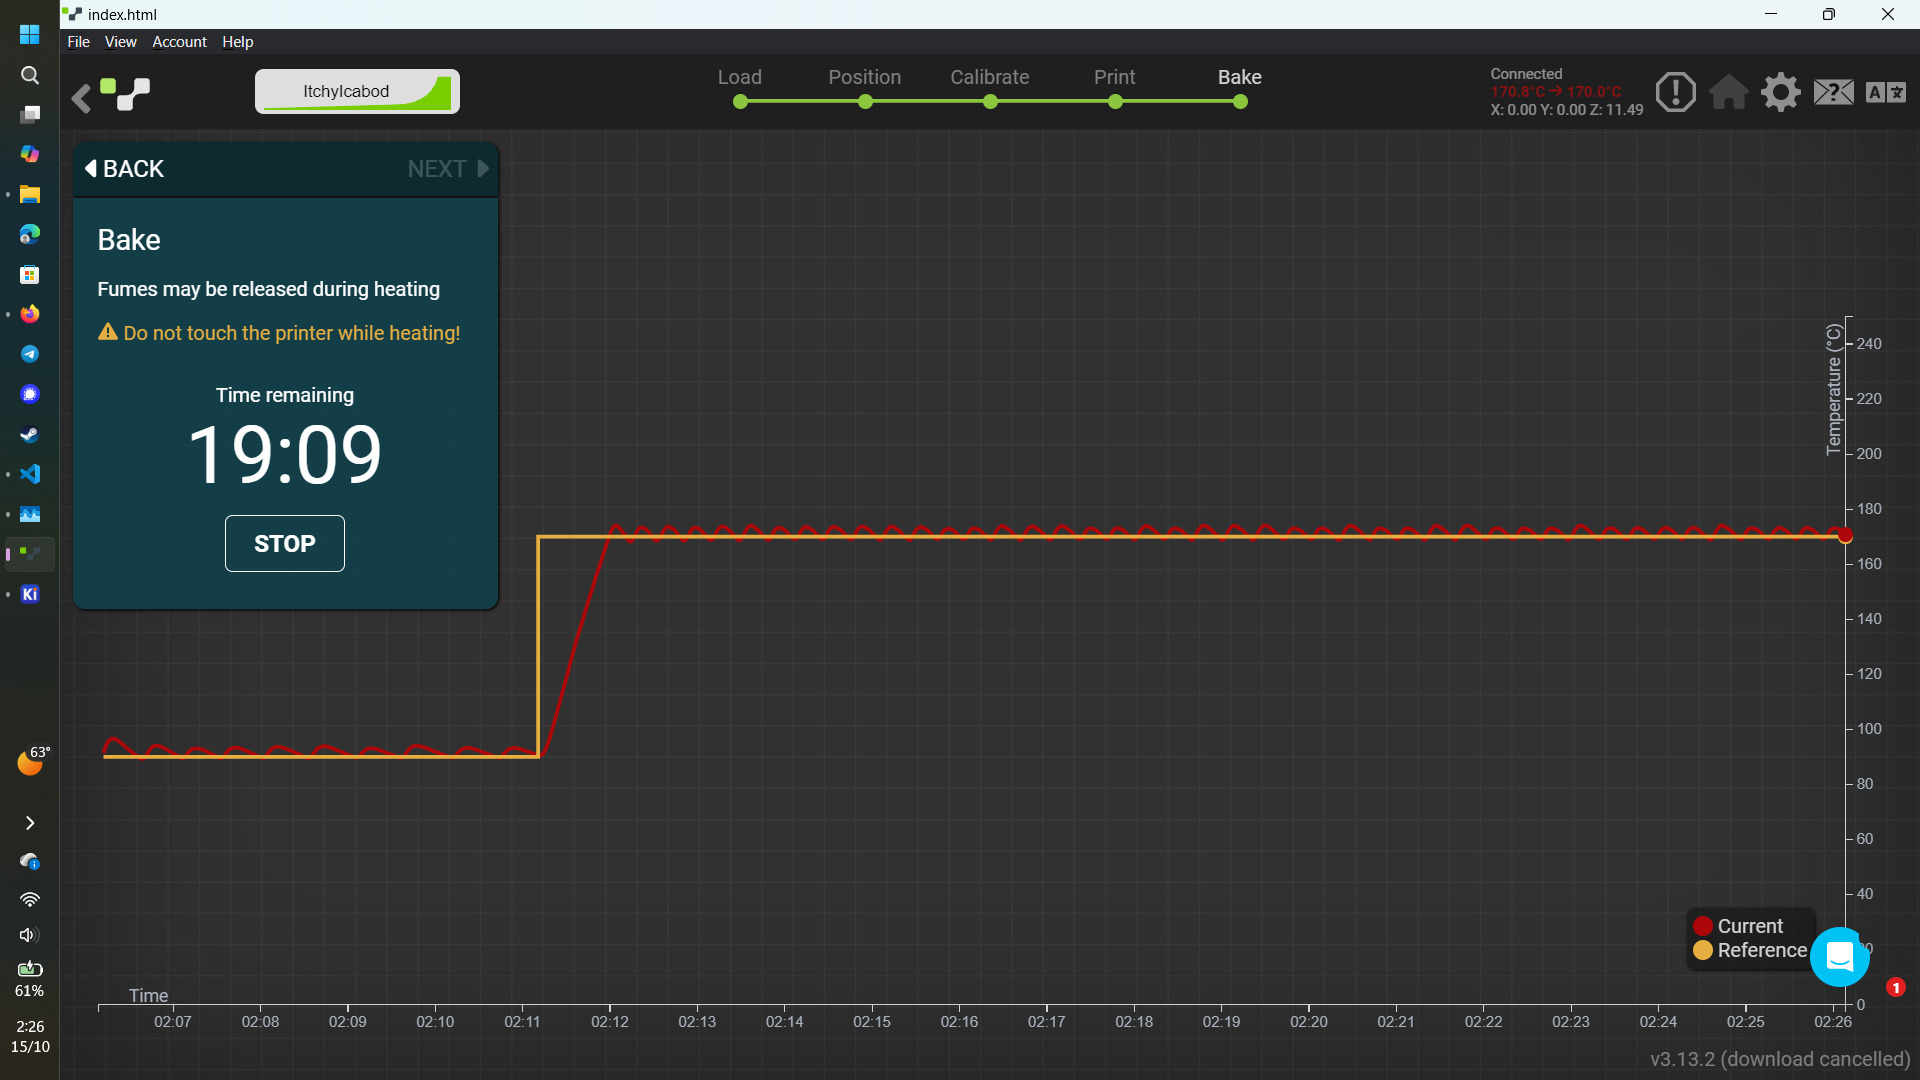The image size is (1920, 1080).
Task: Click the red current temperature point on the graph
Action: click(x=1845, y=536)
